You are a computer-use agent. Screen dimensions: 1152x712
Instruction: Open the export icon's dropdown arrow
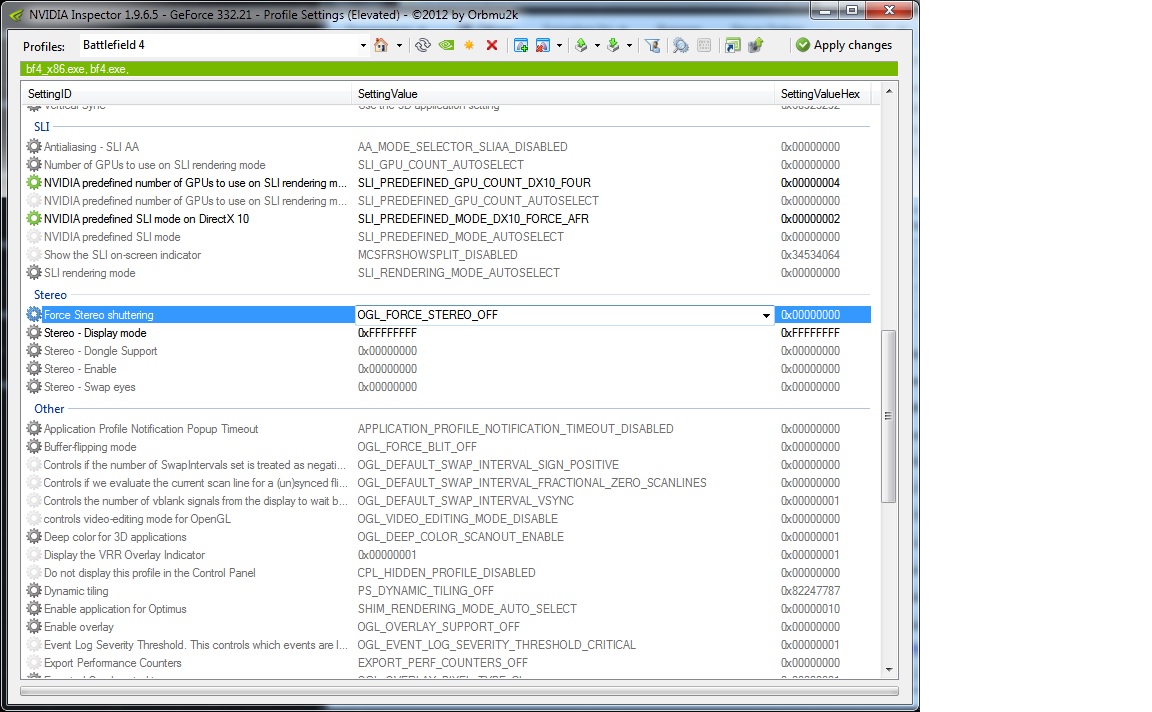coord(597,46)
